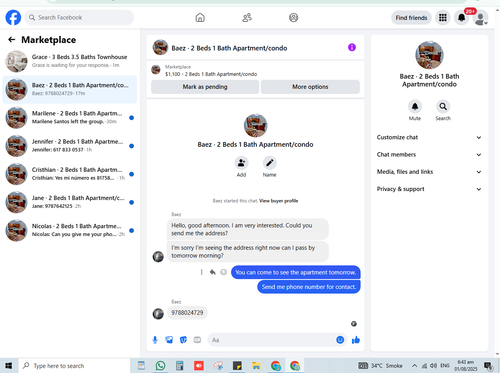This screenshot has width=500, height=373.
Task: Click chat header title Baez 2 Beds
Action: [229, 48]
